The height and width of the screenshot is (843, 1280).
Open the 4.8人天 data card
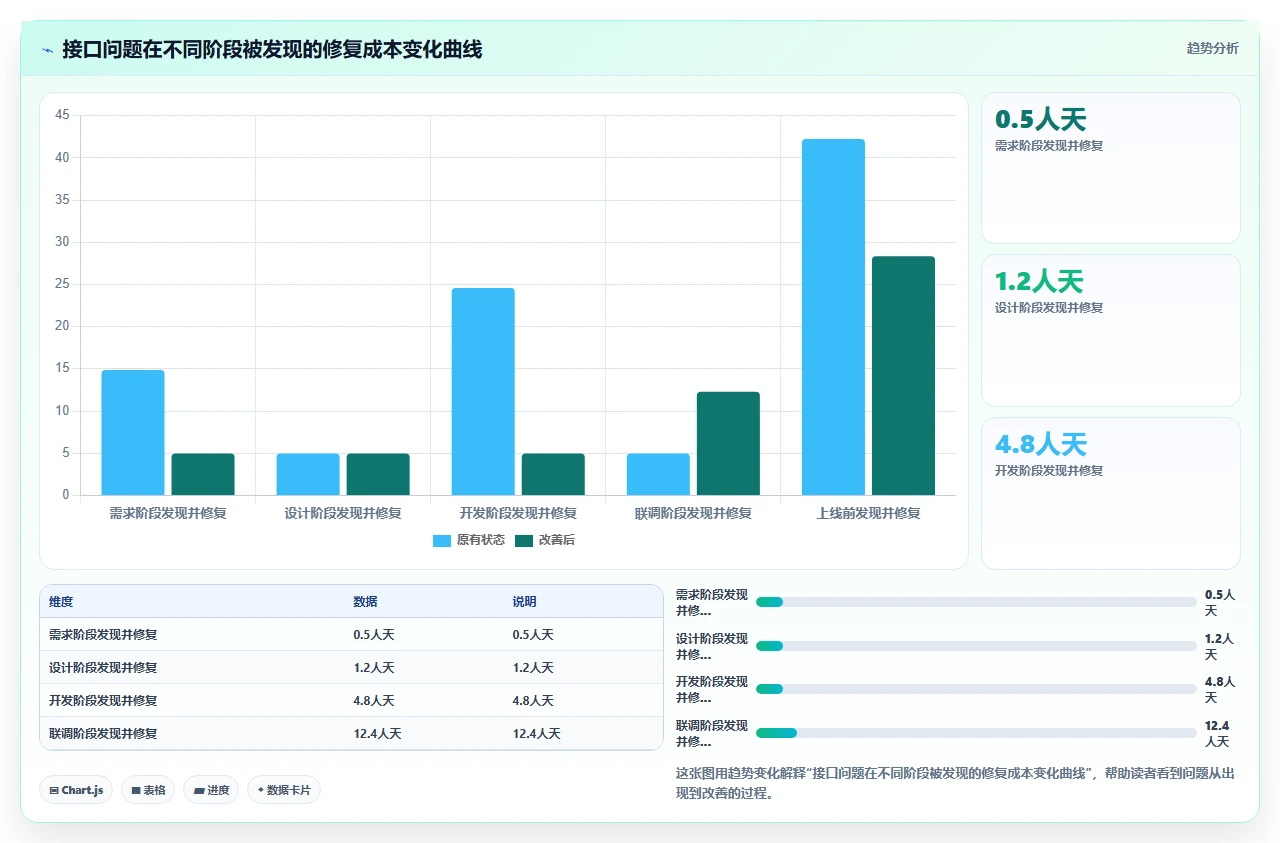coord(1110,493)
